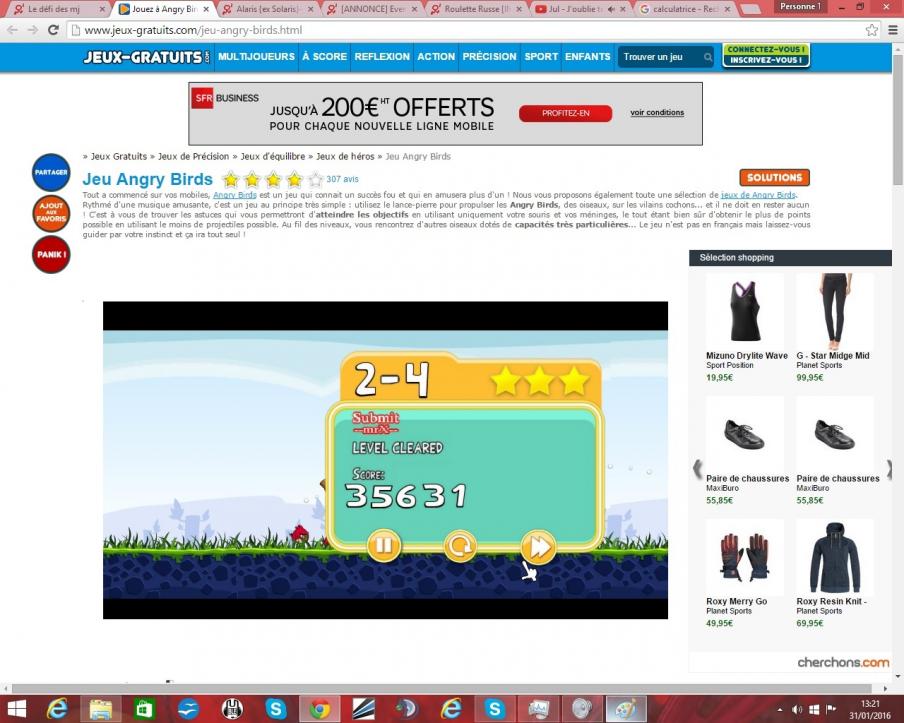Click the blue Partager round button
This screenshot has height=723, width=904.
coord(51,173)
